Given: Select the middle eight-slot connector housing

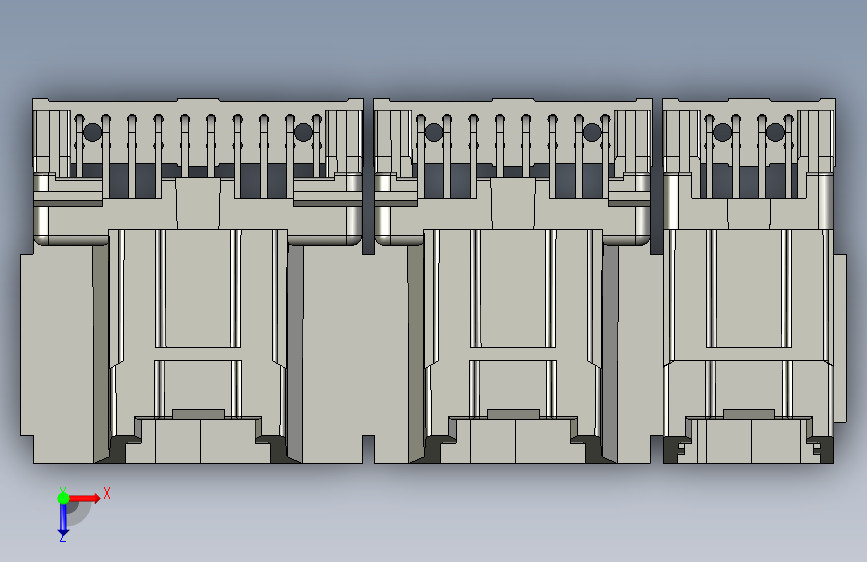Looking at the screenshot, I should click(513, 281).
